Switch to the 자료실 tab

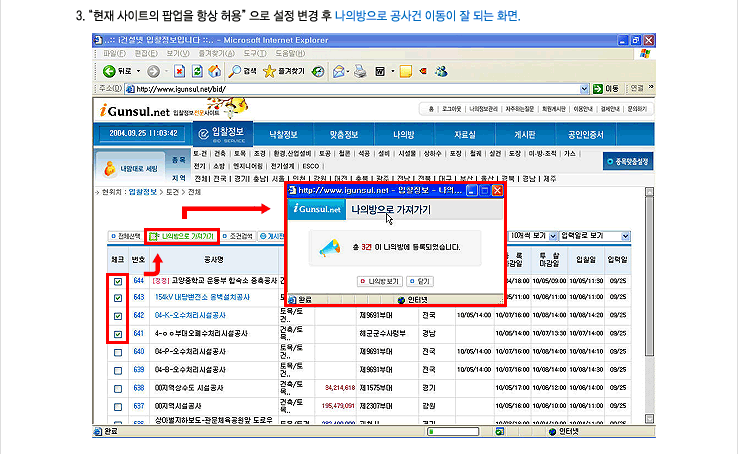pyautogui.click(x=465, y=135)
